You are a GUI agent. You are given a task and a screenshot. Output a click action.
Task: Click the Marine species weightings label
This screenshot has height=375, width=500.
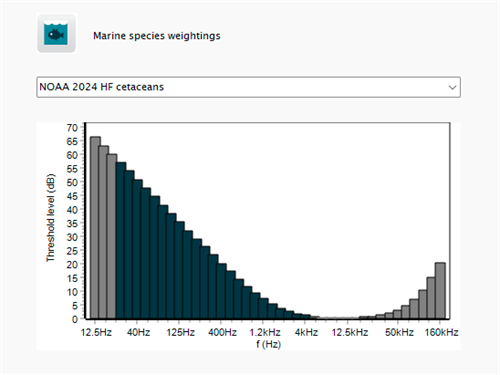point(157,36)
